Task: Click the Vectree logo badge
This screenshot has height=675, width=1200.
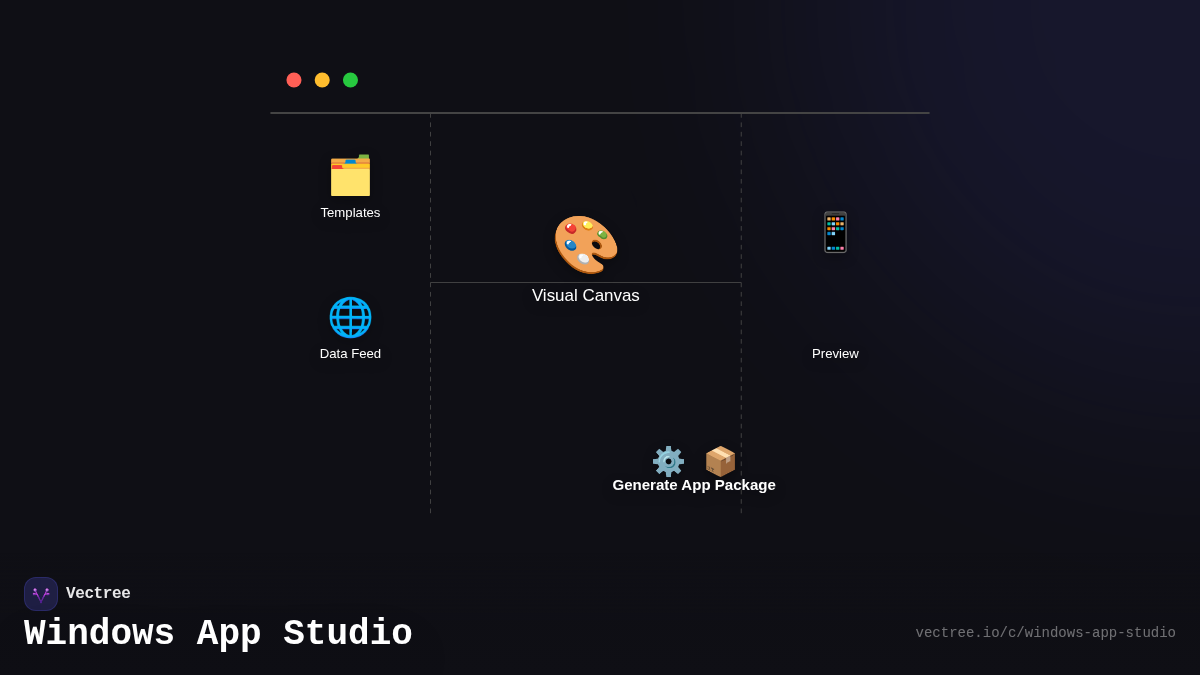Action: click(x=41, y=593)
